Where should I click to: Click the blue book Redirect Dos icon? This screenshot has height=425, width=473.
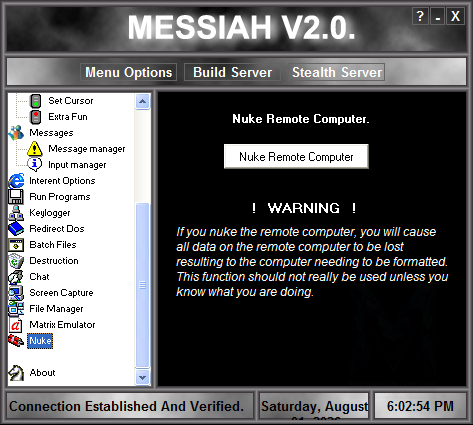click(x=16, y=229)
